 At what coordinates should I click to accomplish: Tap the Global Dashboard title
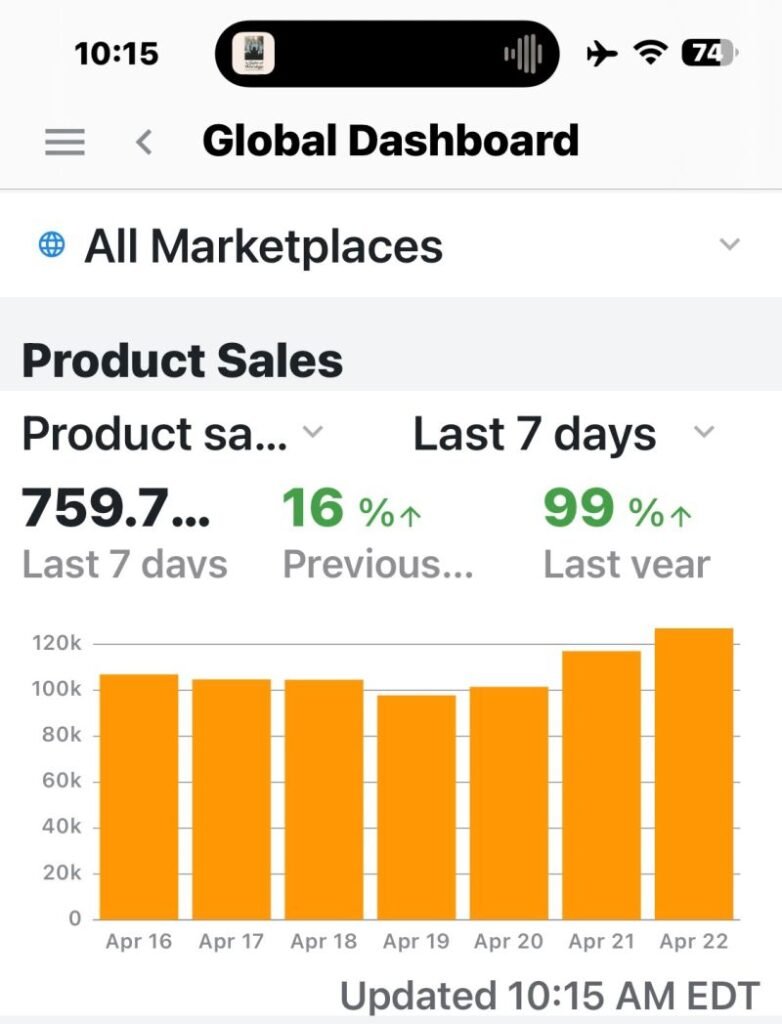(x=390, y=141)
